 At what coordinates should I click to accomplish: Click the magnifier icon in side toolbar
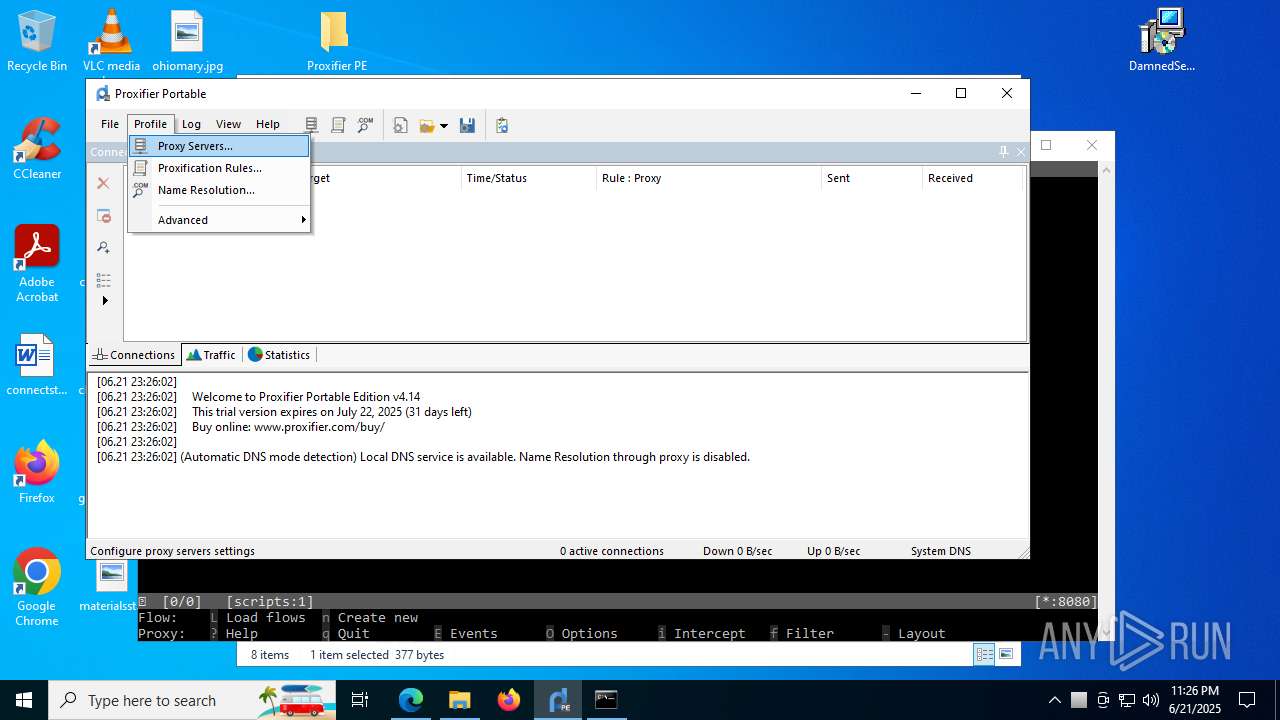coord(103,247)
